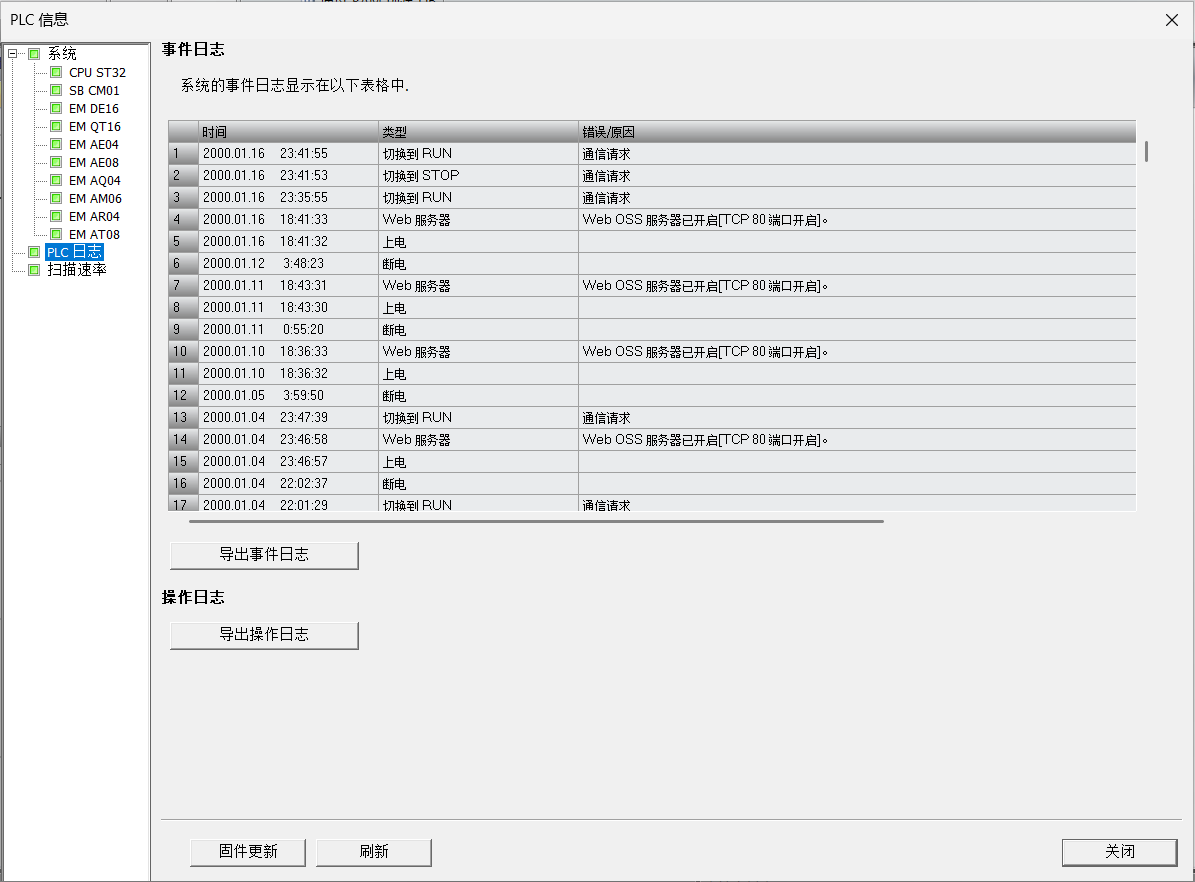Click the 固件更新 button
The height and width of the screenshot is (882, 1195).
click(248, 852)
